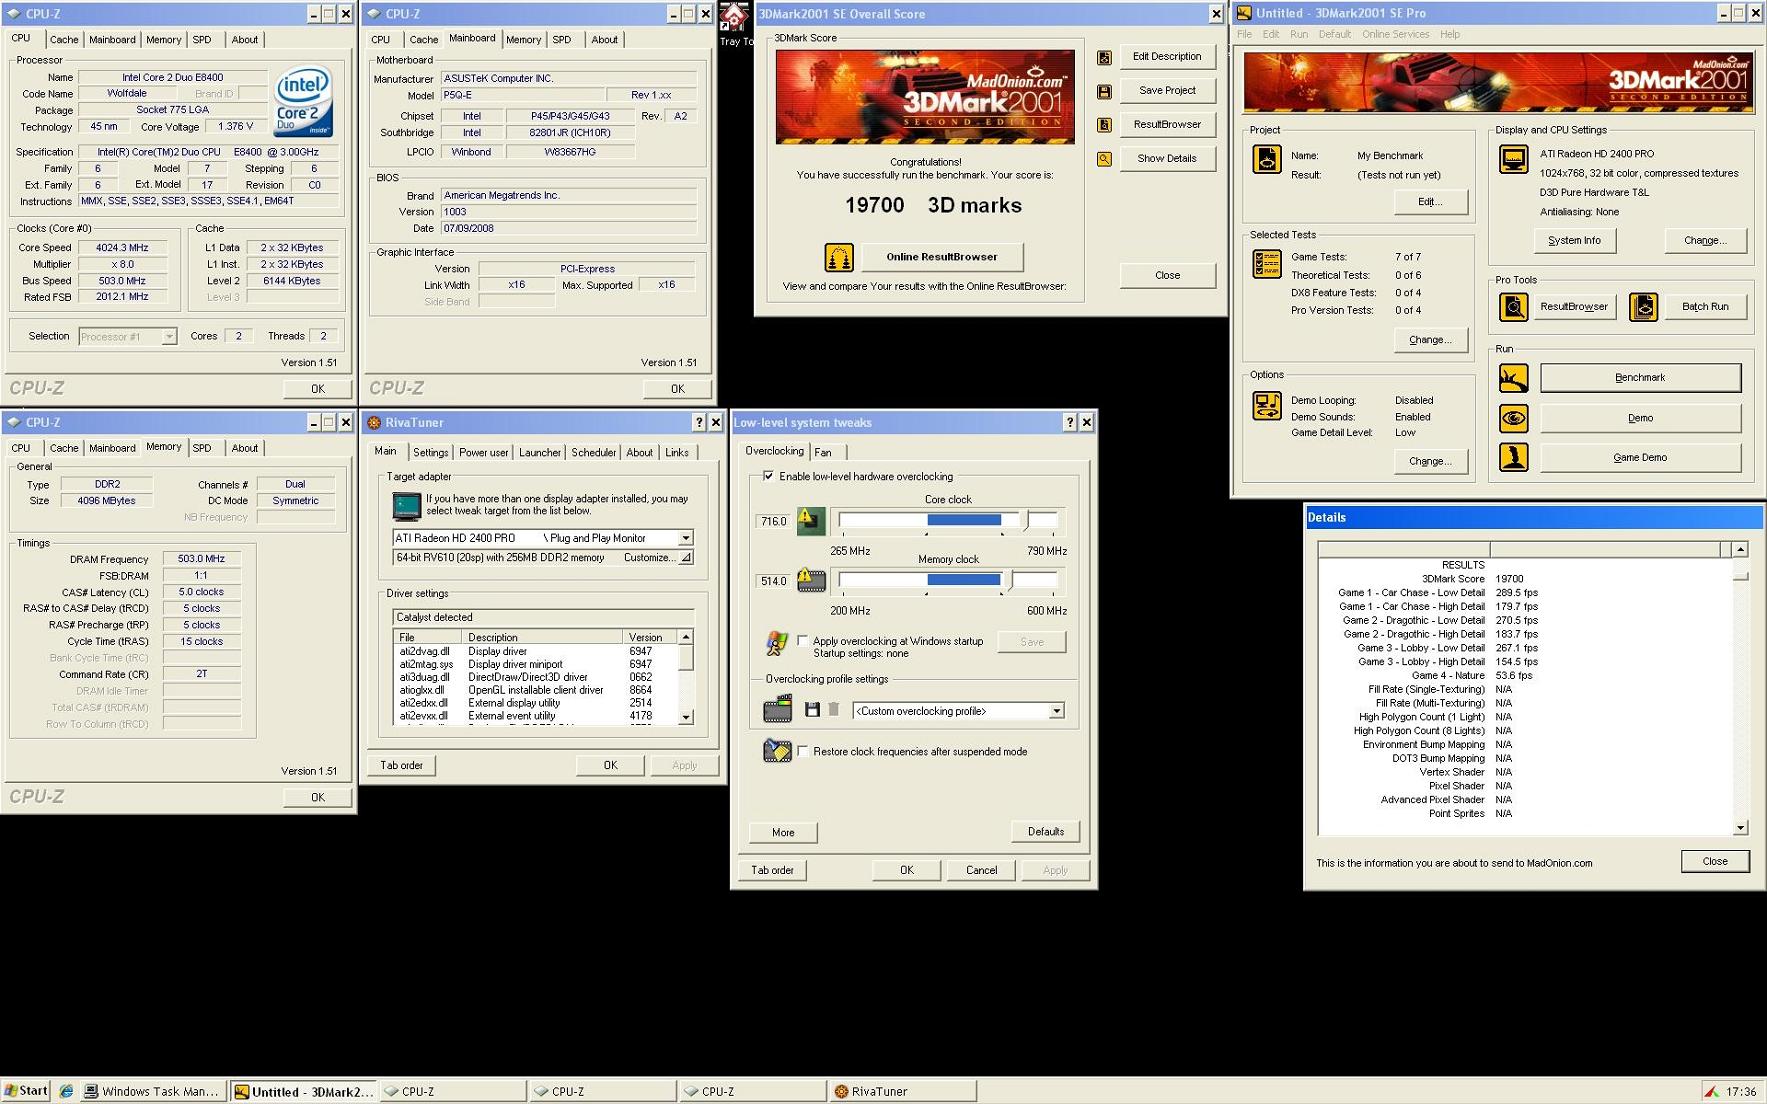Click the tray icon in system tray

[x=1711, y=1091]
